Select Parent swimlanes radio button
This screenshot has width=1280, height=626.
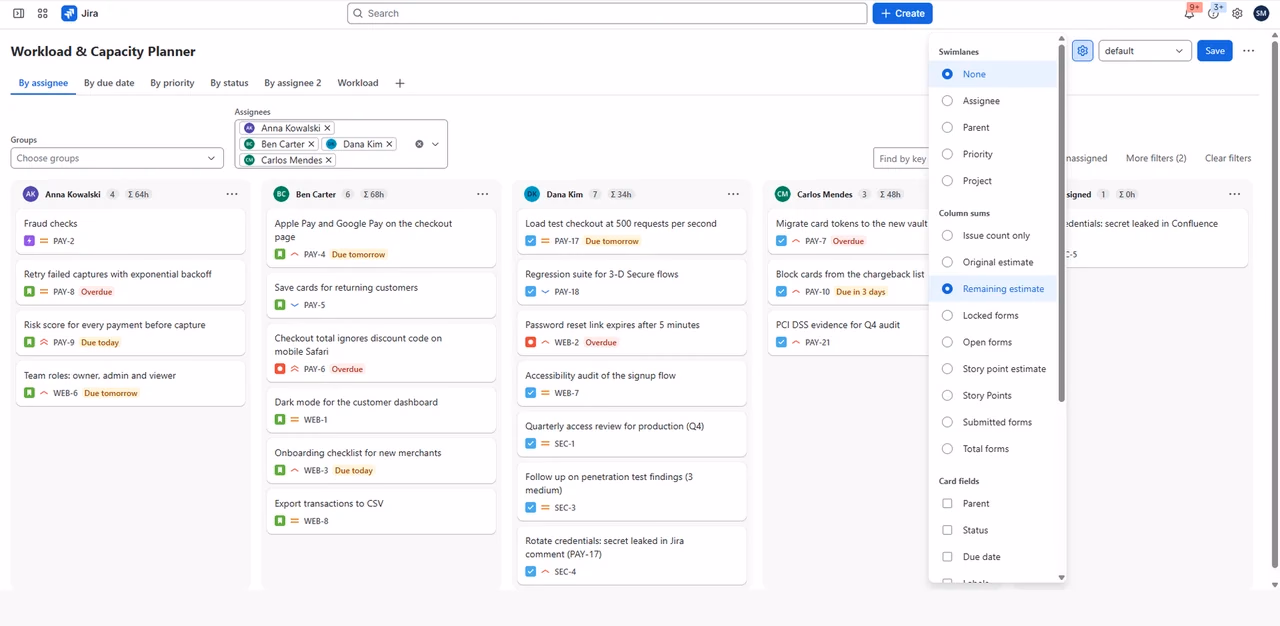pos(948,128)
